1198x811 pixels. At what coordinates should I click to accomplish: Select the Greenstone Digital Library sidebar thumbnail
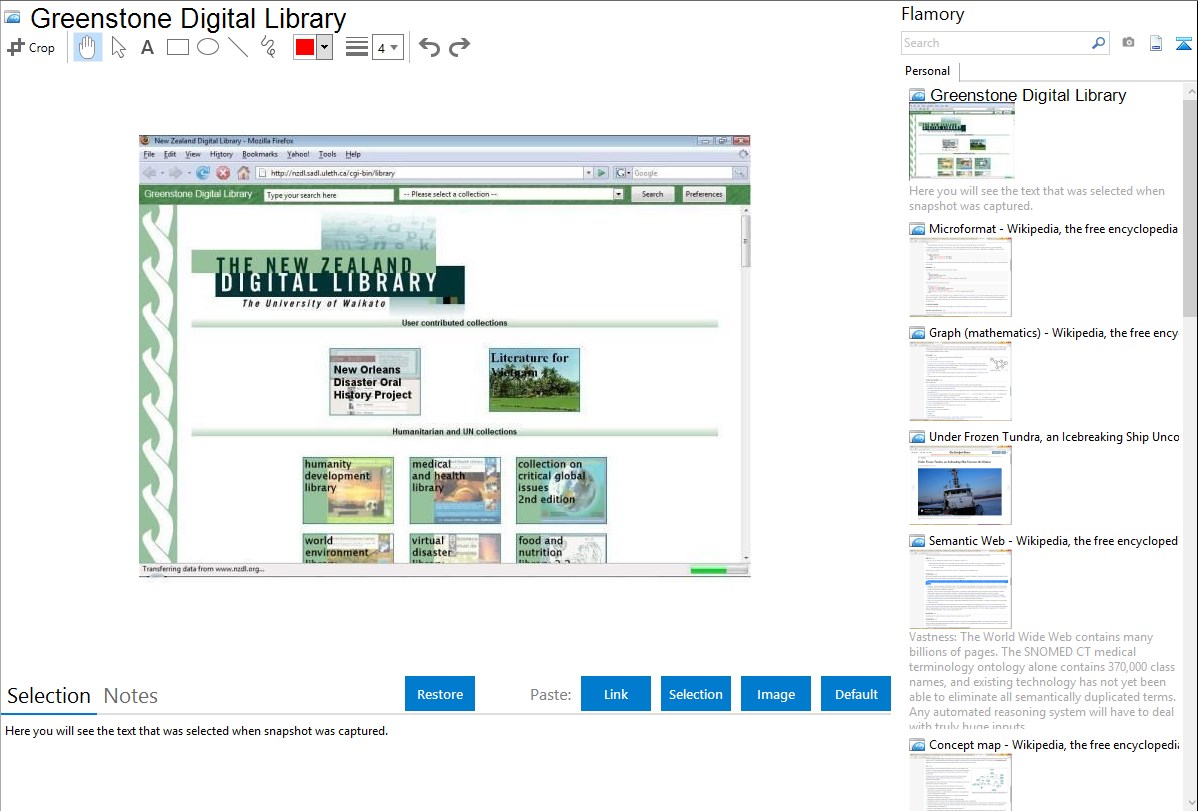[961, 142]
